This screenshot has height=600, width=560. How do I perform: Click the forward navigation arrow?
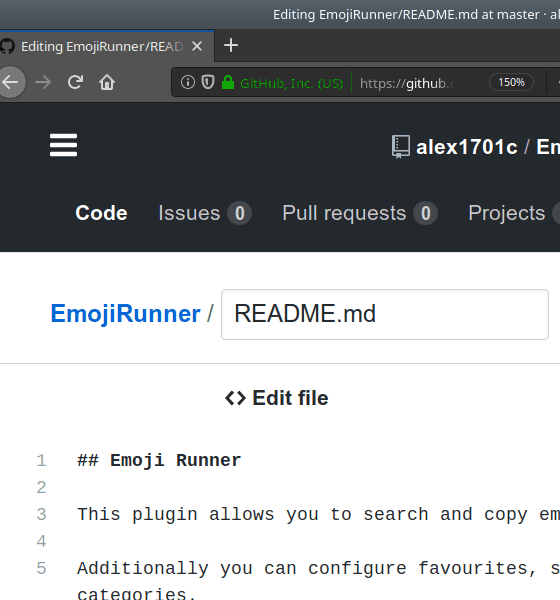click(43, 82)
